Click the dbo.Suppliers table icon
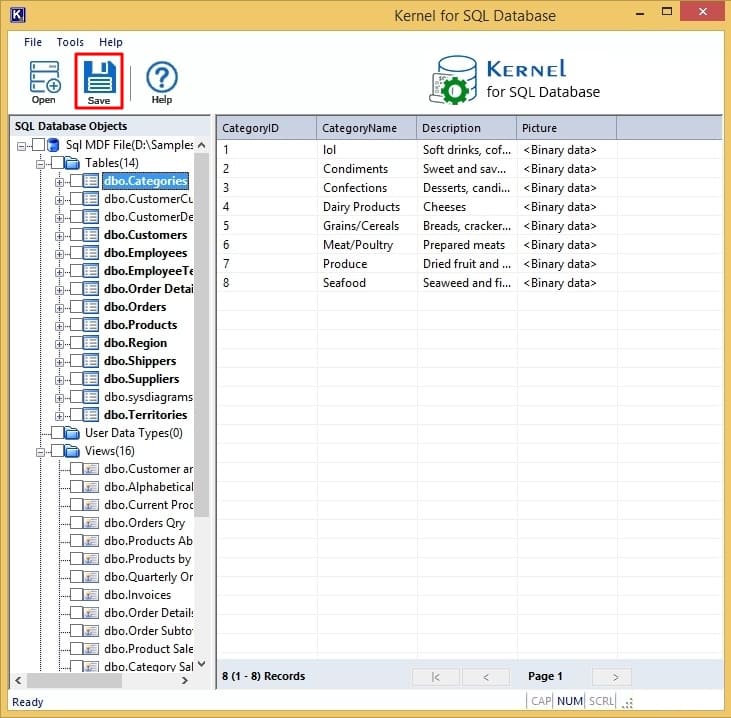The image size is (731, 718). 91,379
